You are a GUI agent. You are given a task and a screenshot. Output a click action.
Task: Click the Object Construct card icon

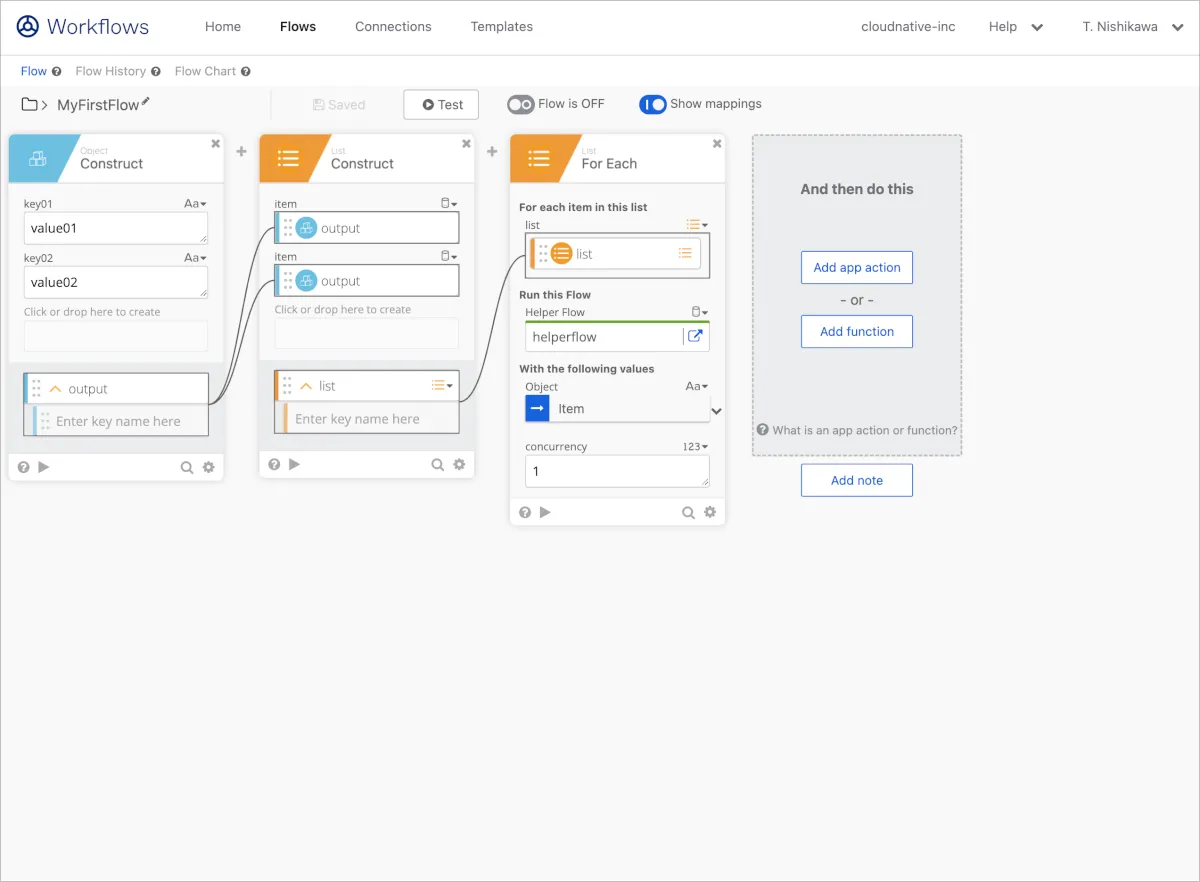(x=37, y=158)
